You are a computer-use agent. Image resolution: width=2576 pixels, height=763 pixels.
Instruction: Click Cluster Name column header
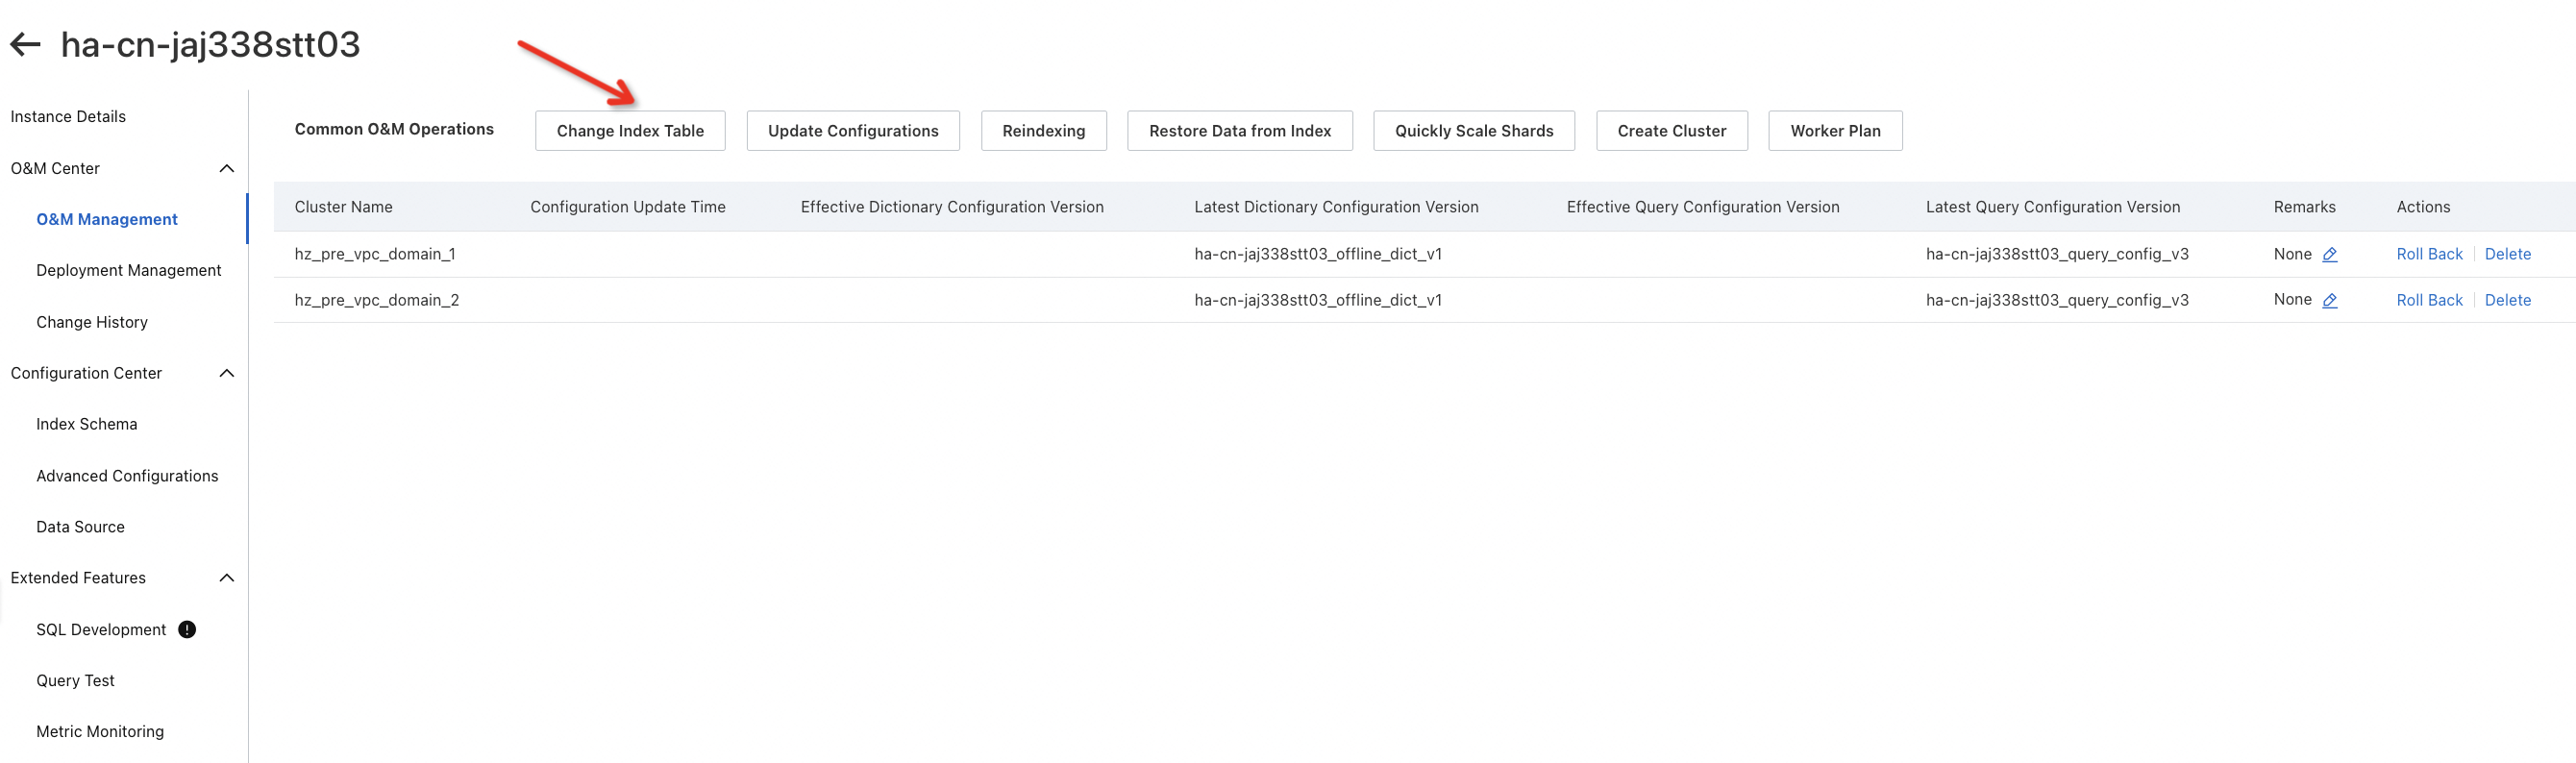[343, 207]
